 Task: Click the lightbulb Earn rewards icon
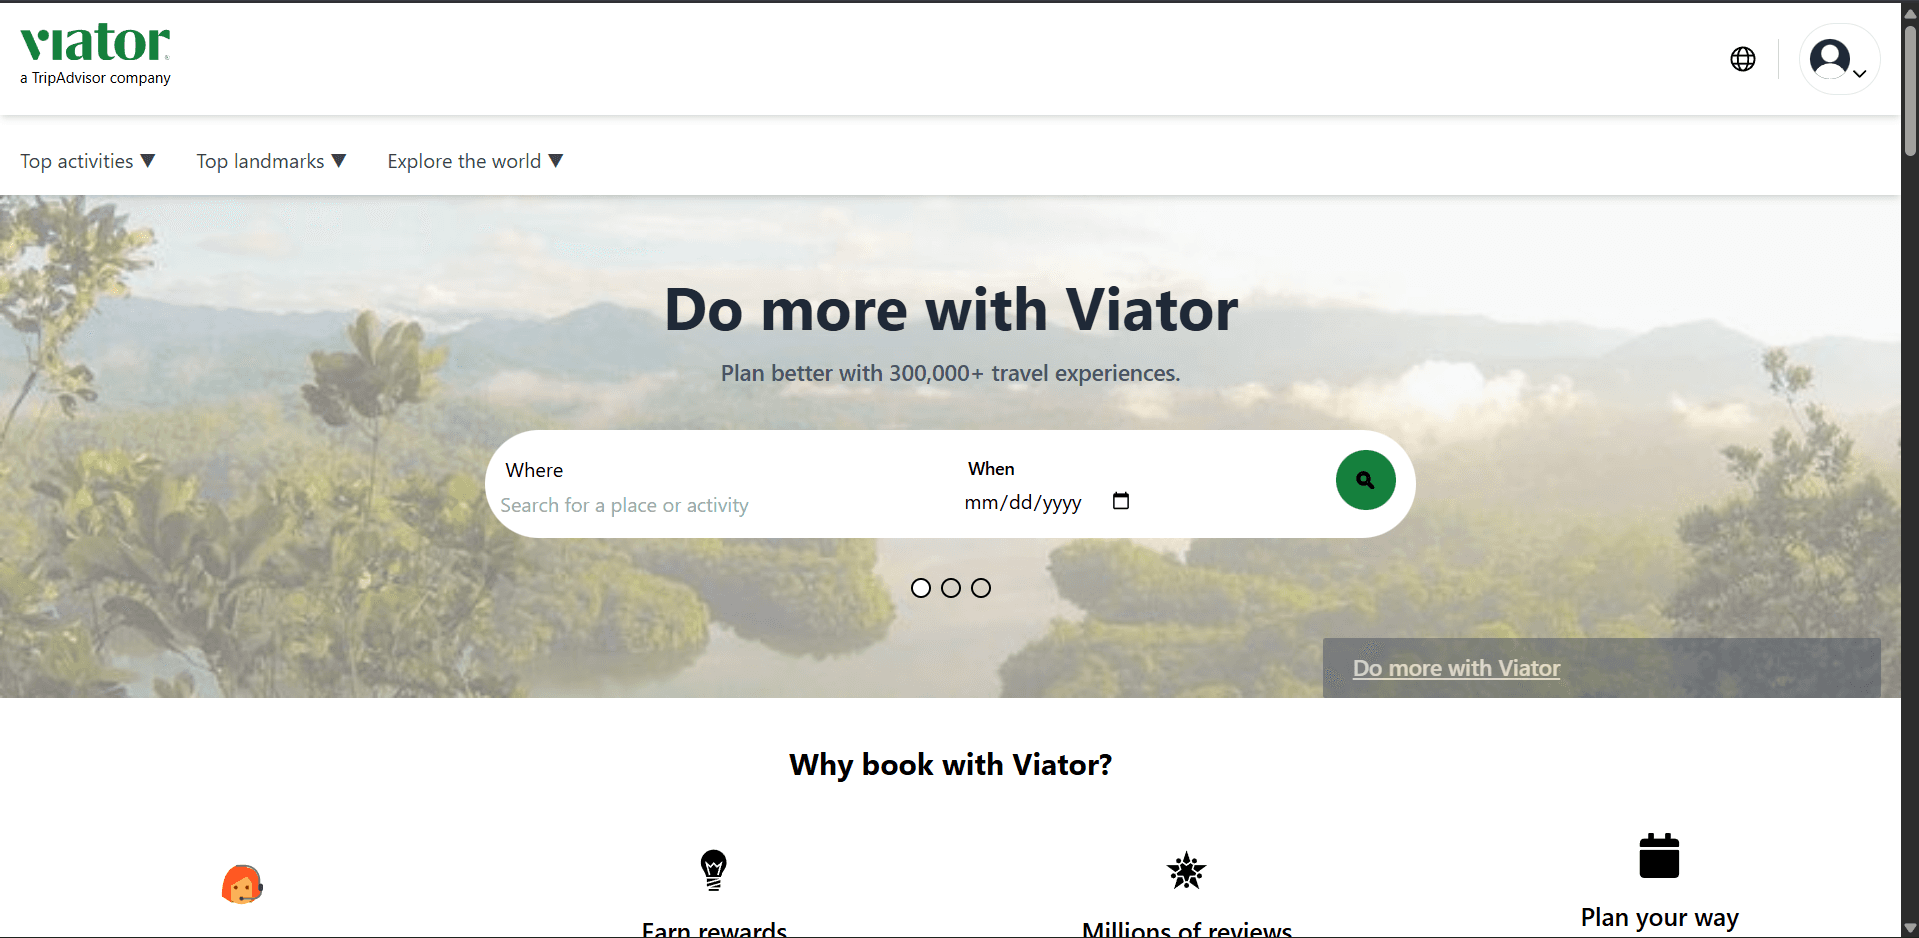tap(713, 870)
